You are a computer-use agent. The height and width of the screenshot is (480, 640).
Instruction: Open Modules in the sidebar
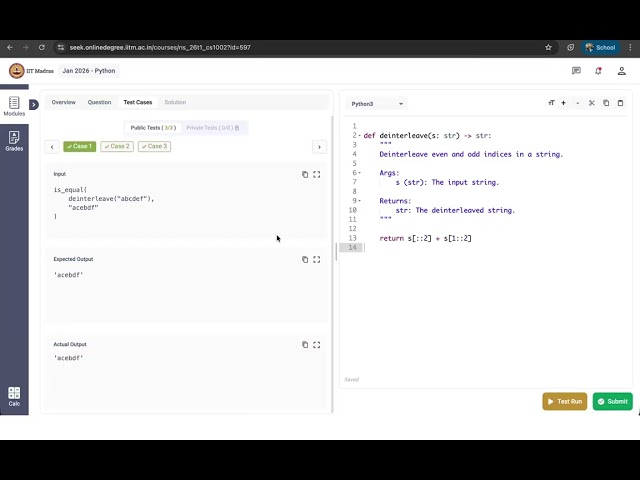(x=14, y=107)
